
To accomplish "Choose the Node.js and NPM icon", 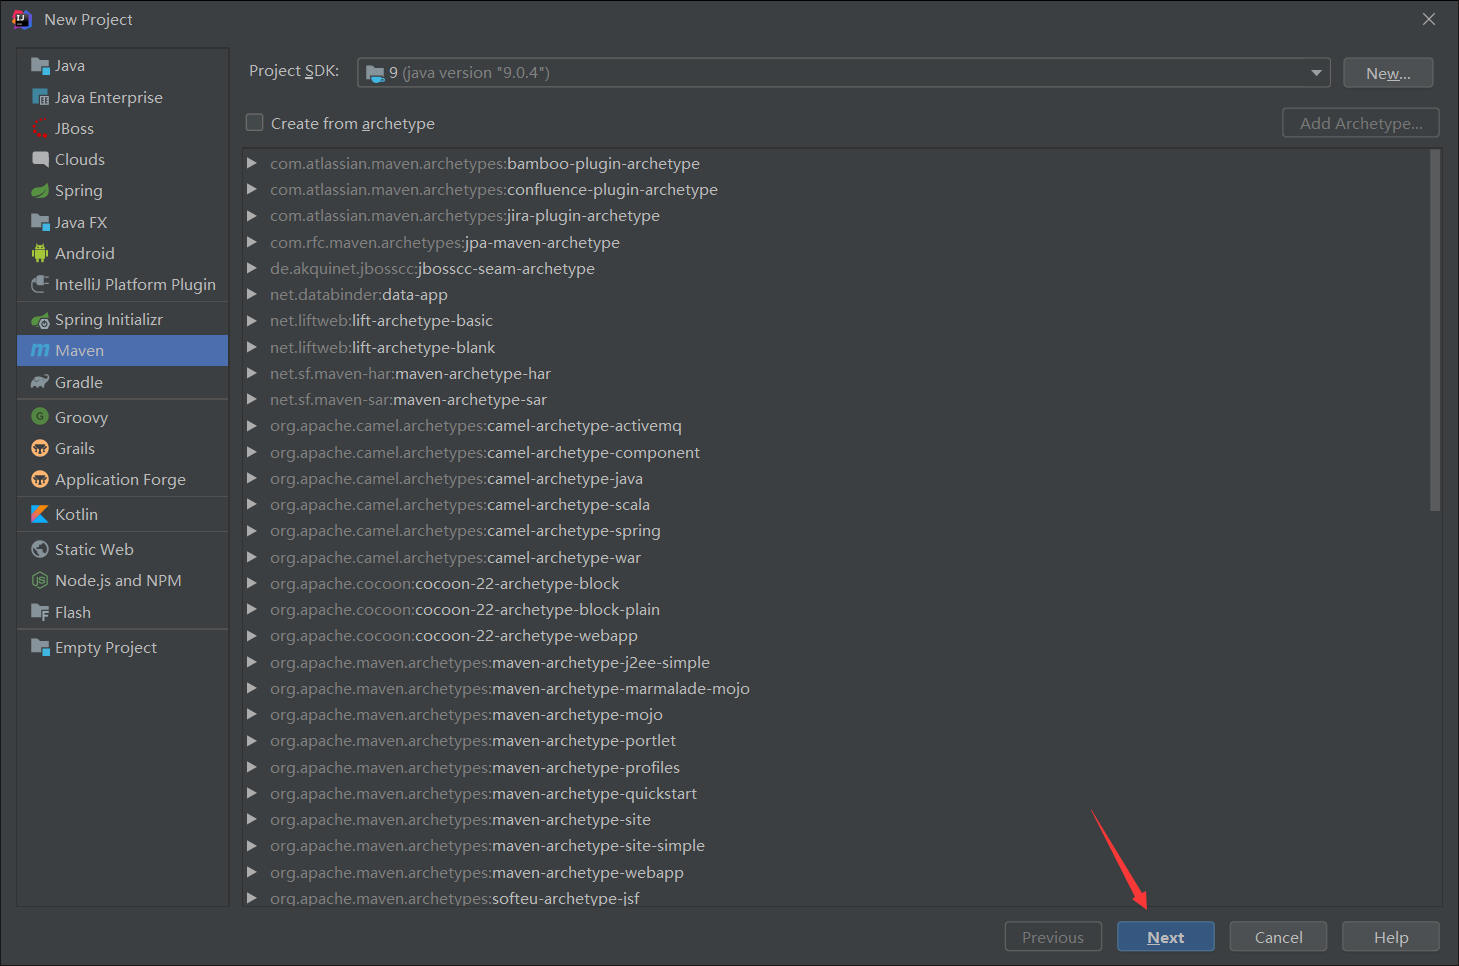I will tap(40, 580).
